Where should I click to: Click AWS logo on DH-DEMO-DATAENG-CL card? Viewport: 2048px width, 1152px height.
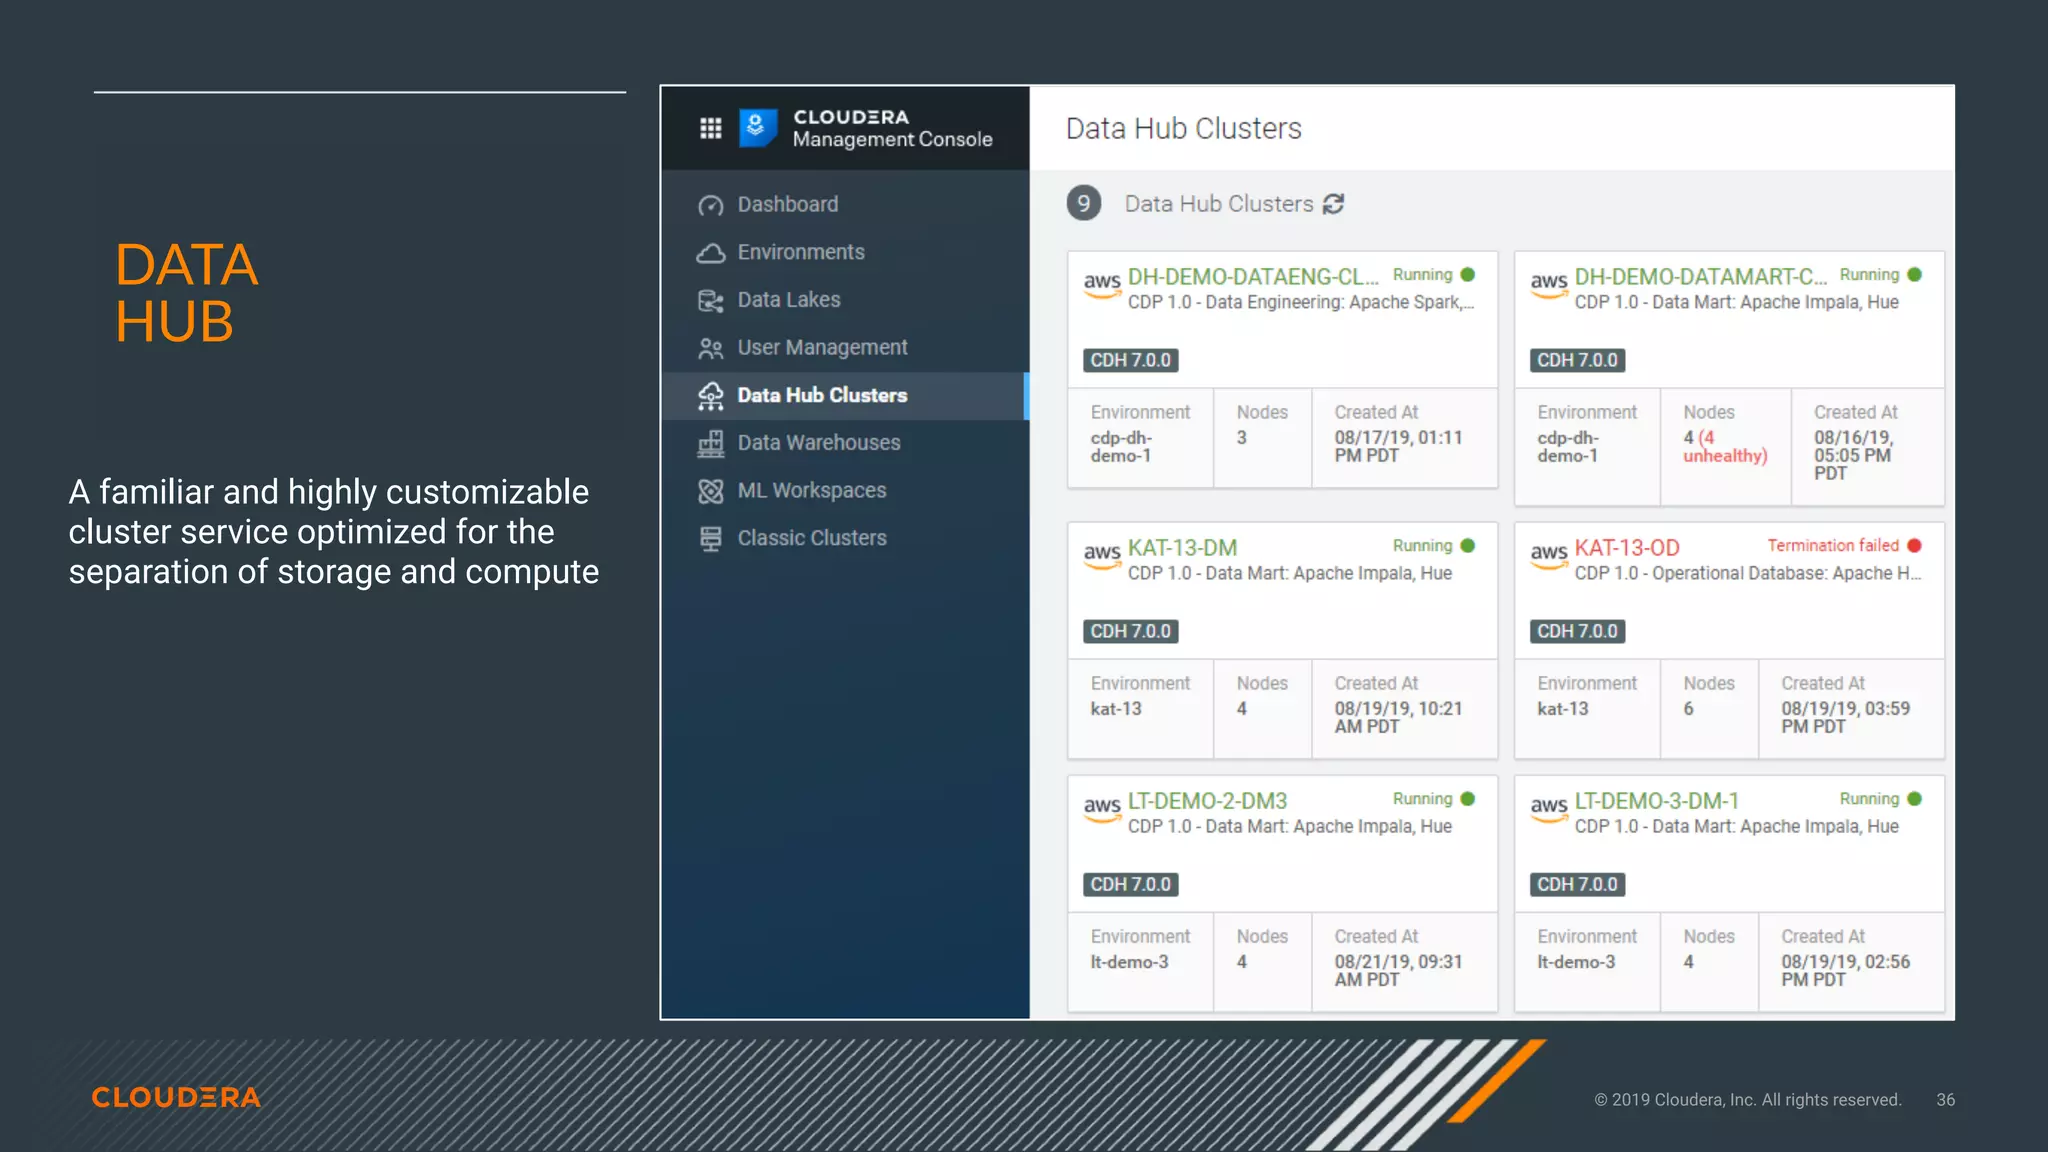[x=1102, y=284]
